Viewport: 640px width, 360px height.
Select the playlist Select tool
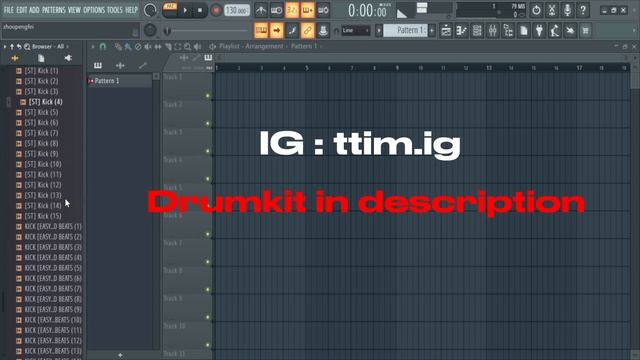[x=178, y=47]
